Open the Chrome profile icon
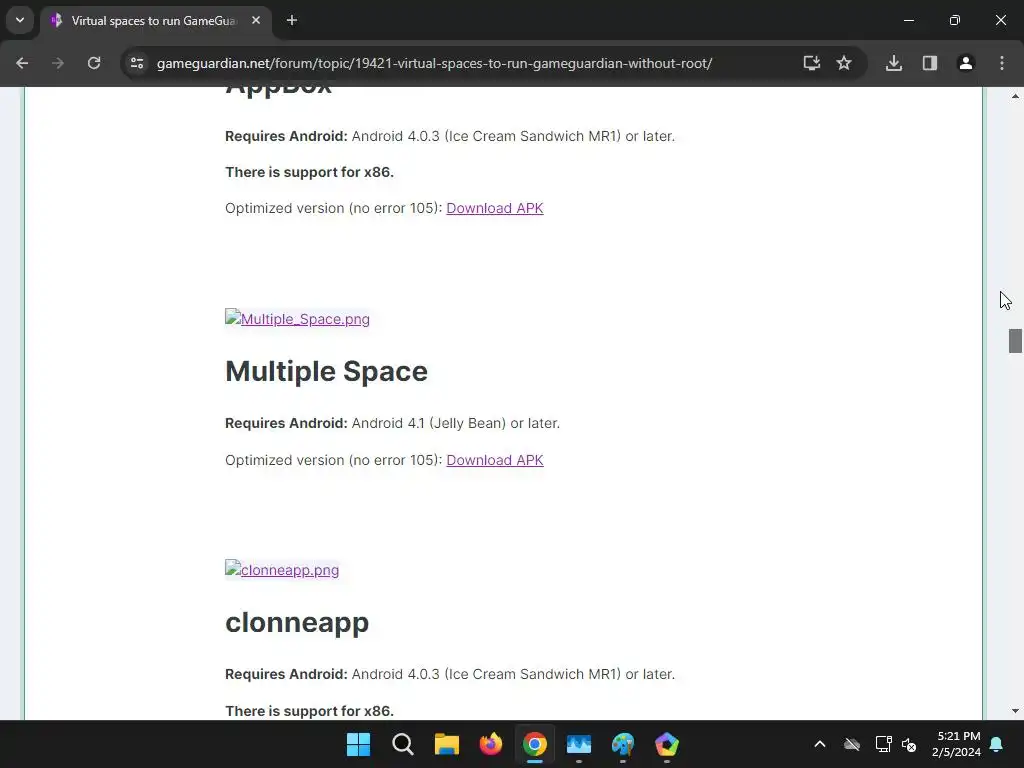 pos(966,63)
